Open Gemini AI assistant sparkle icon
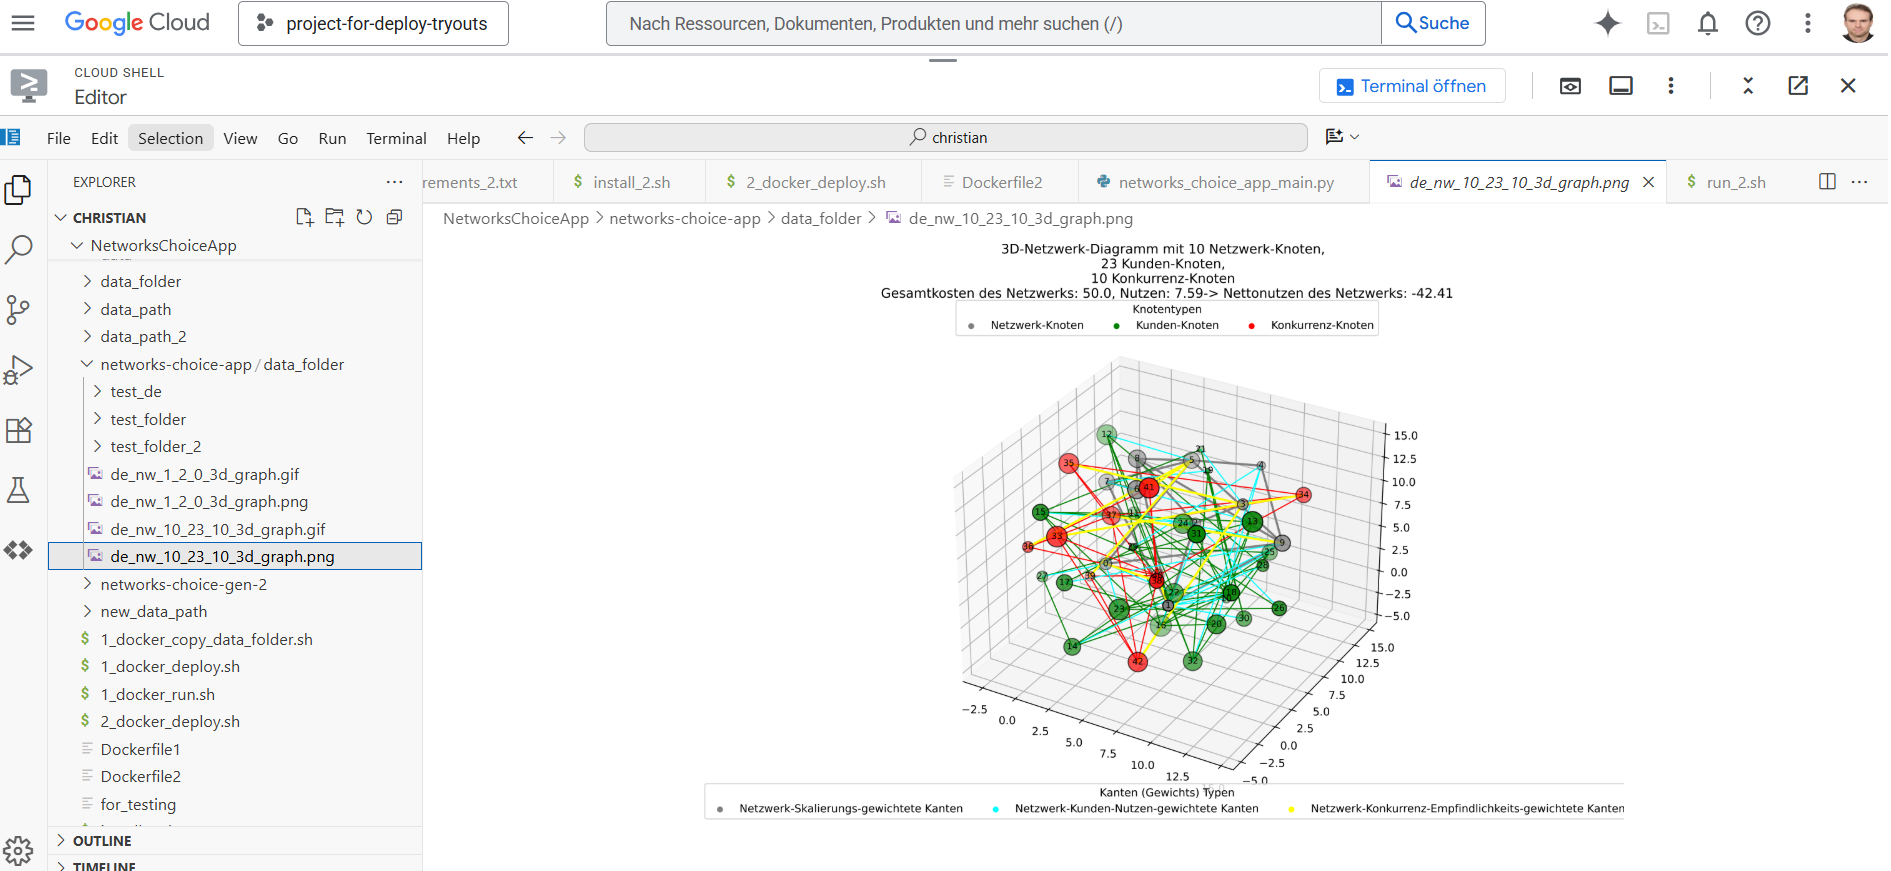The width and height of the screenshot is (1891, 871). point(1607,23)
